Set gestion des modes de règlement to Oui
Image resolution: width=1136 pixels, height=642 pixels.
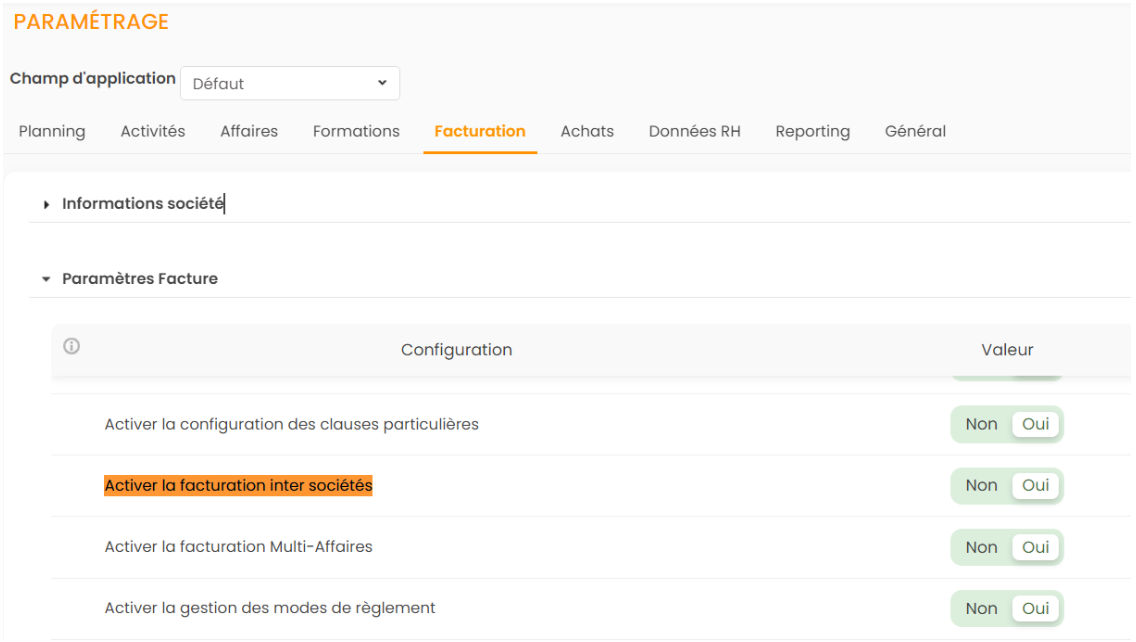pyautogui.click(x=1035, y=608)
